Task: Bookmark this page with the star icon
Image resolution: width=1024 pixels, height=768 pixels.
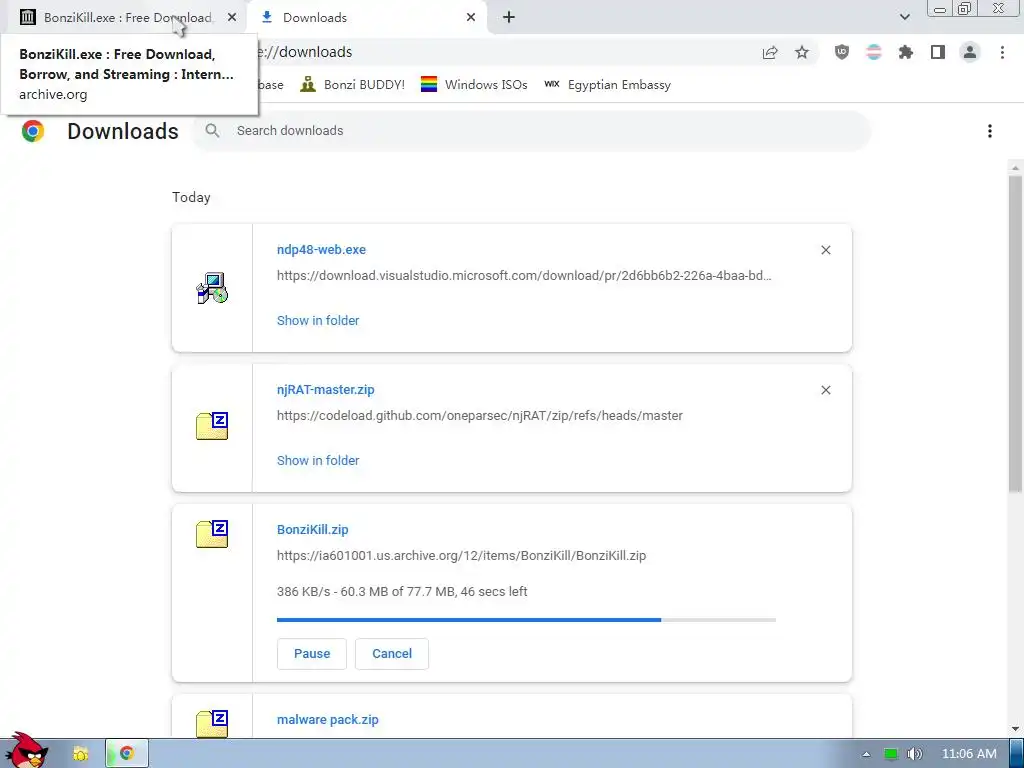Action: pos(802,52)
